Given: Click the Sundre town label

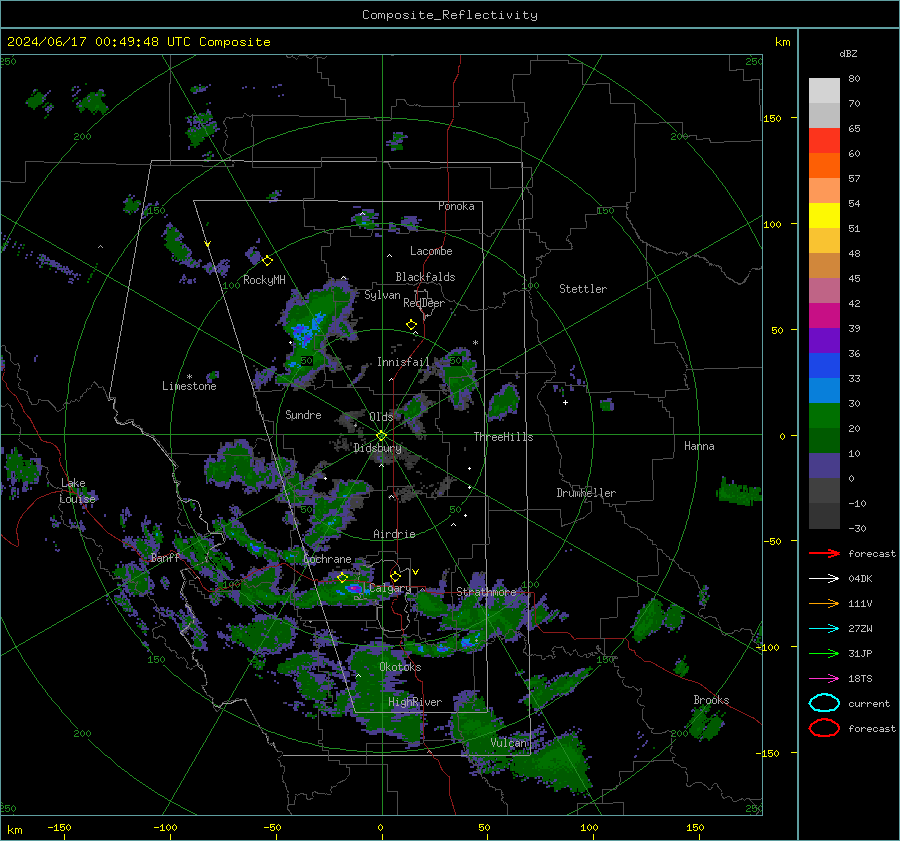Looking at the screenshot, I should [x=303, y=415].
